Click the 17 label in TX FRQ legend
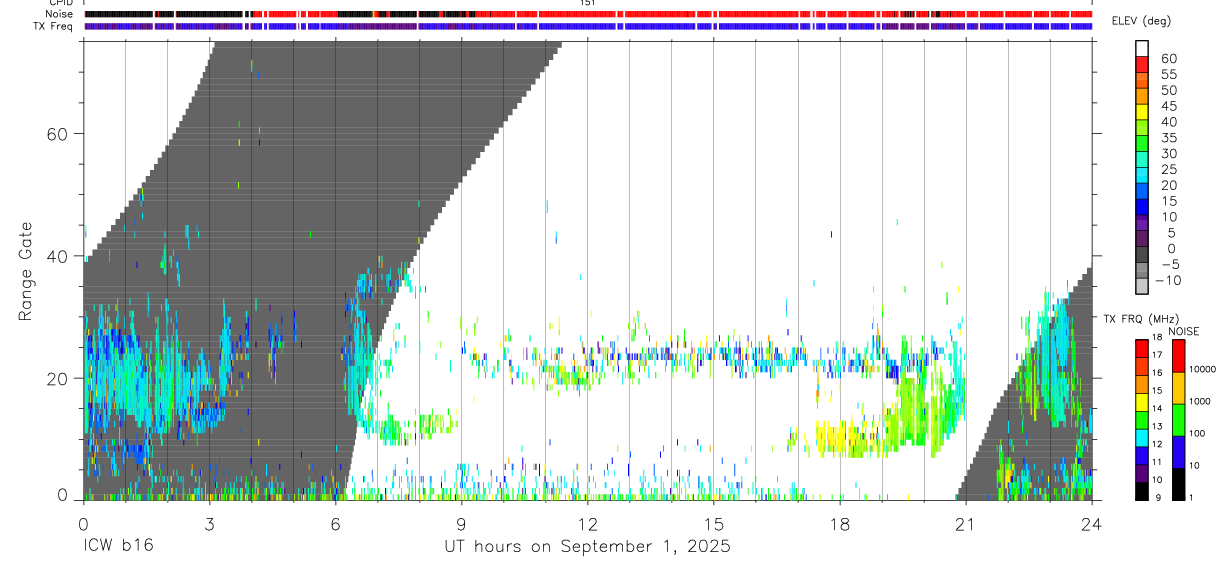The image size is (1228, 567). pos(1156,354)
